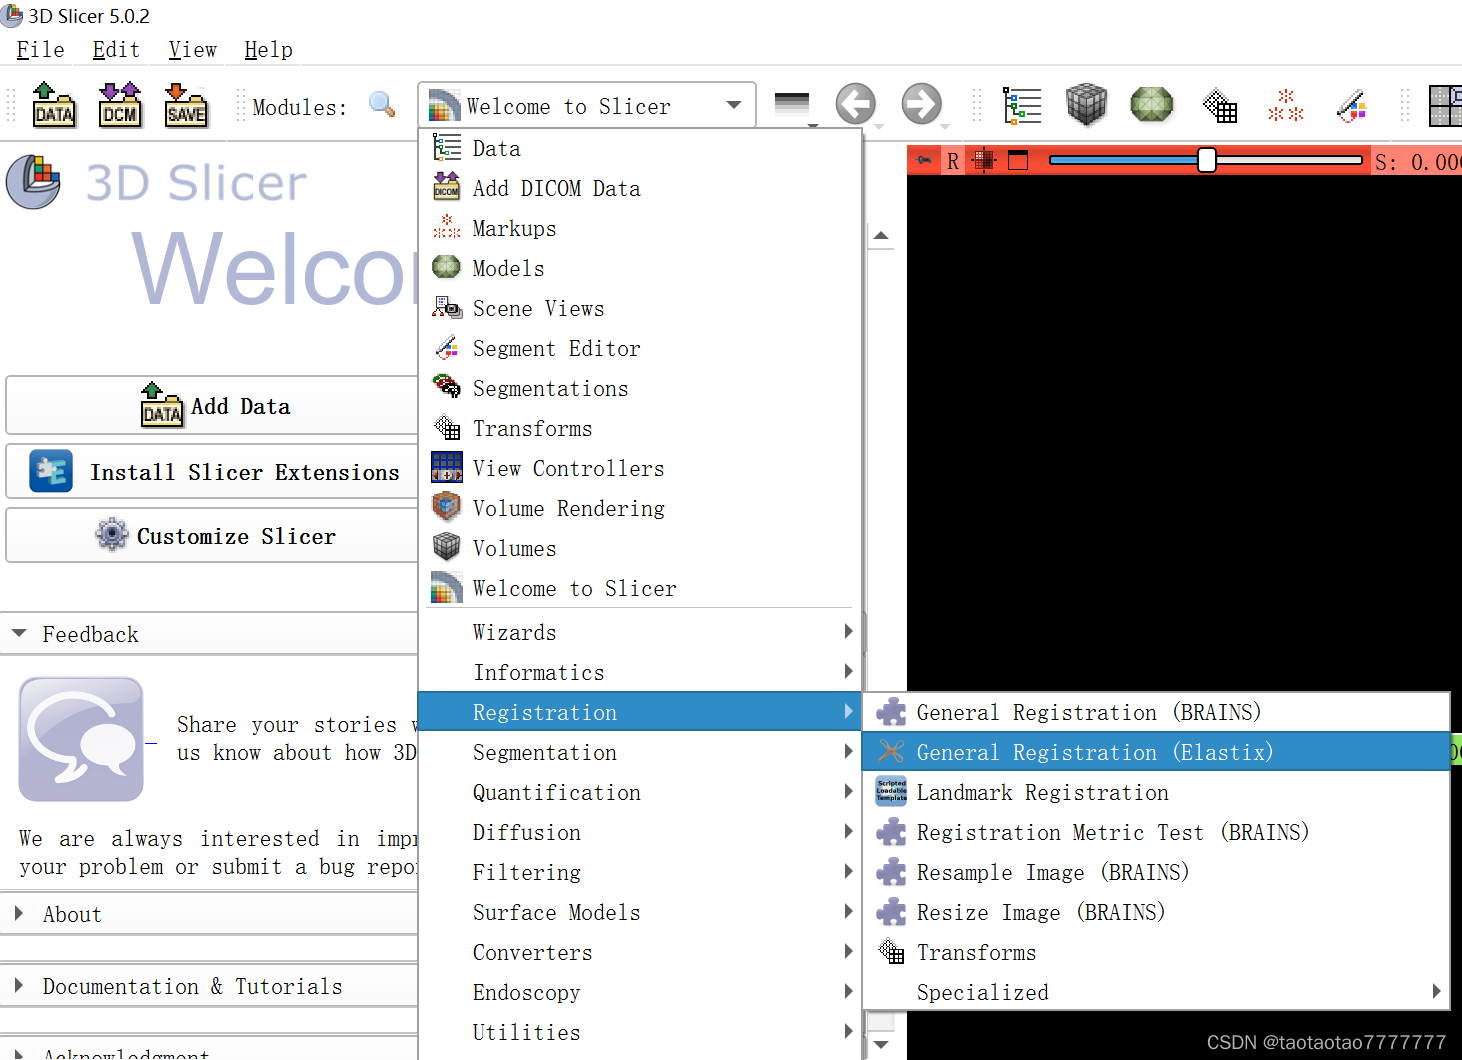Click the red slice view pin icon

pos(924,160)
